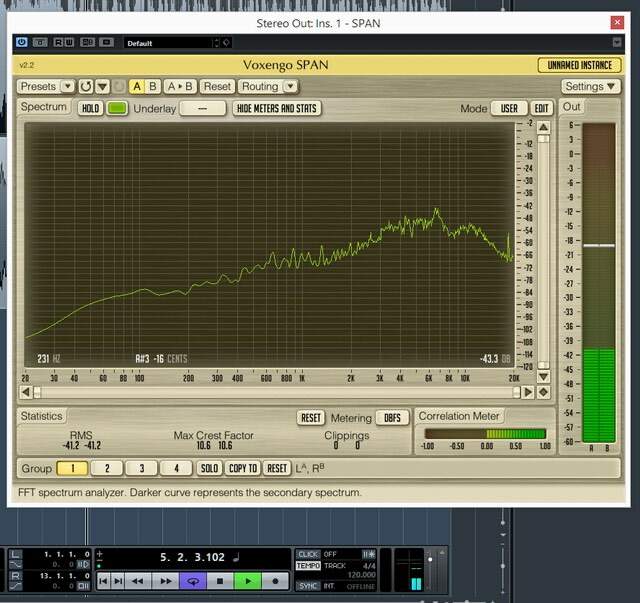640x603 pixels.
Task: Click the Unnamed Instance name field
Action: (x=578, y=65)
